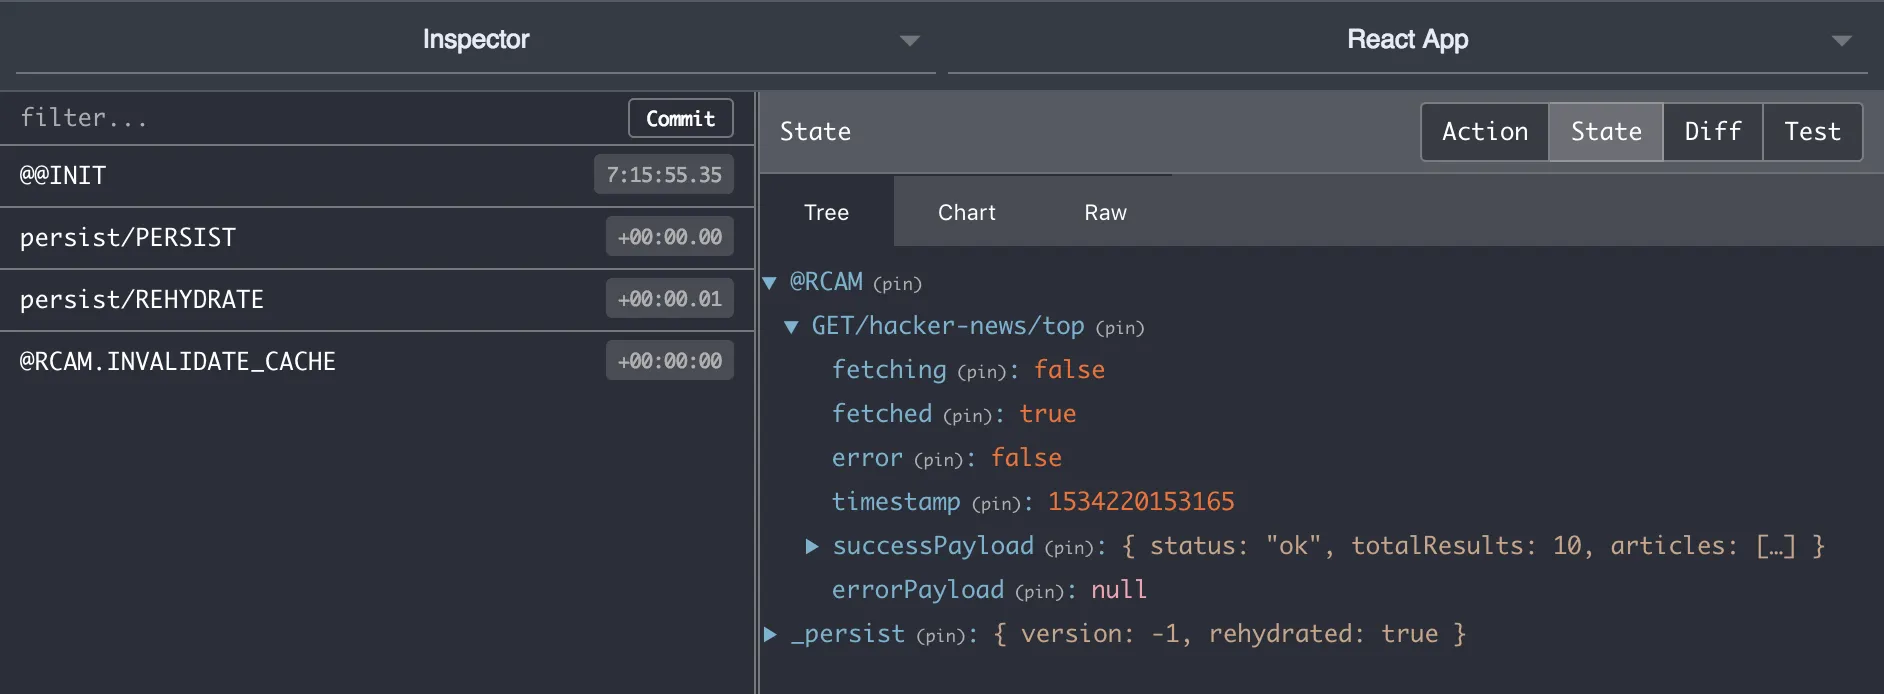Switch to the Action view
Image resolution: width=1884 pixels, height=694 pixels.
click(1485, 132)
